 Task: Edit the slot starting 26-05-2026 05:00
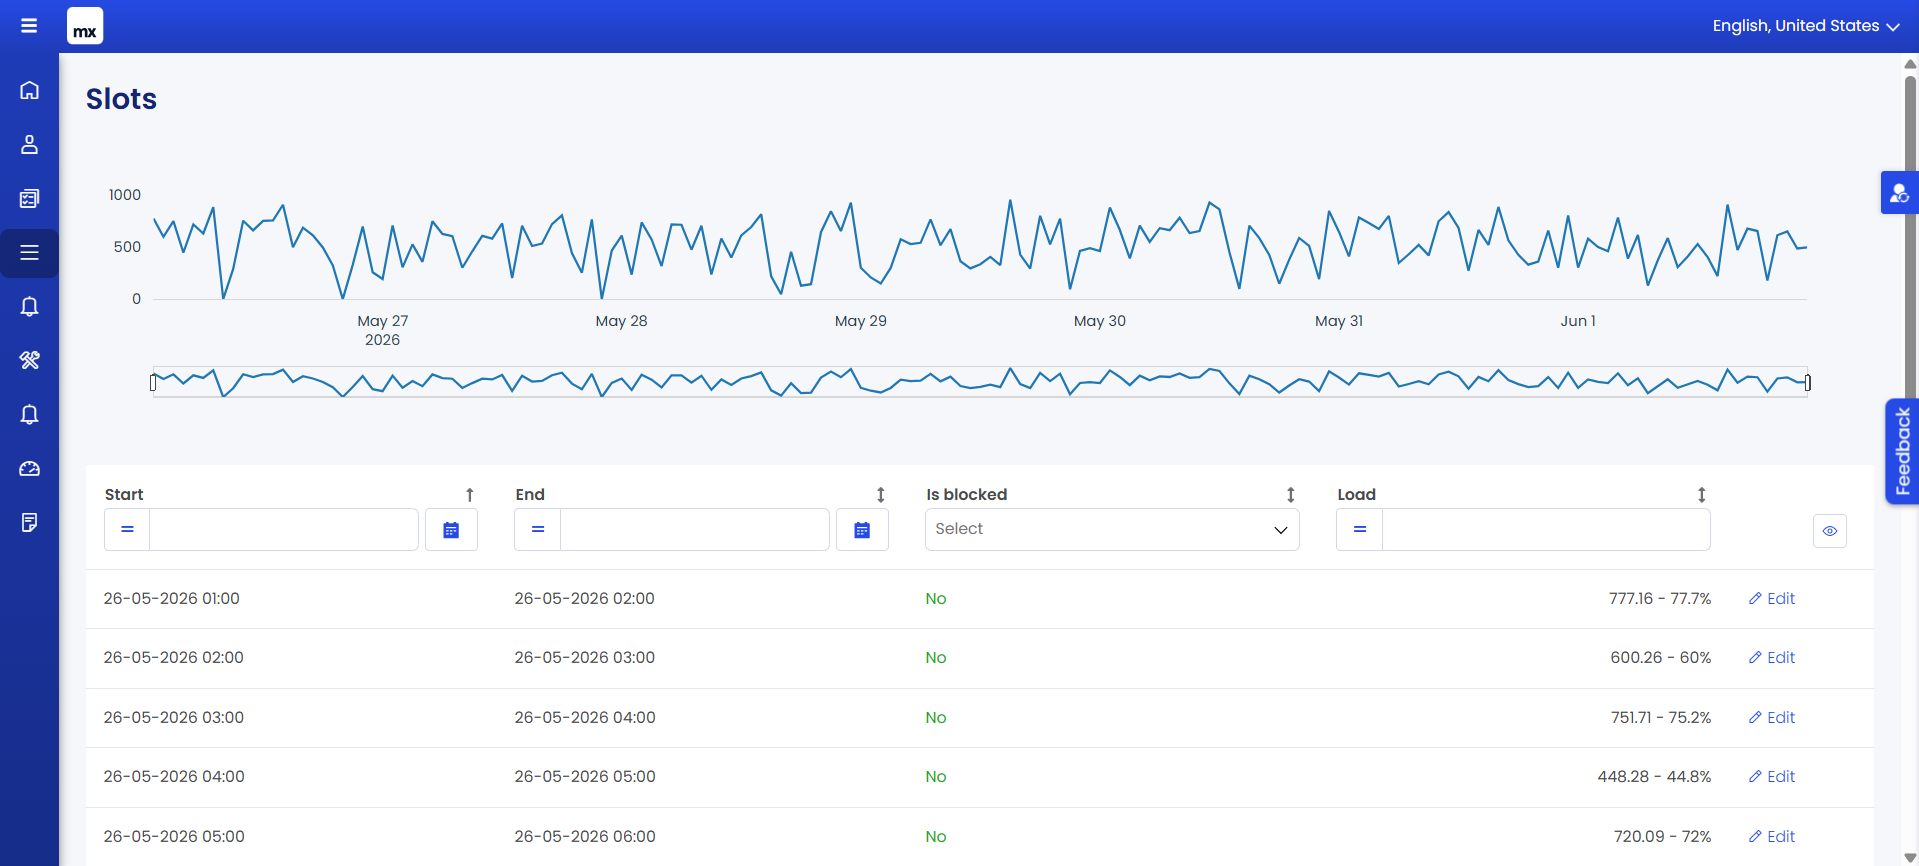pyautogui.click(x=1772, y=837)
